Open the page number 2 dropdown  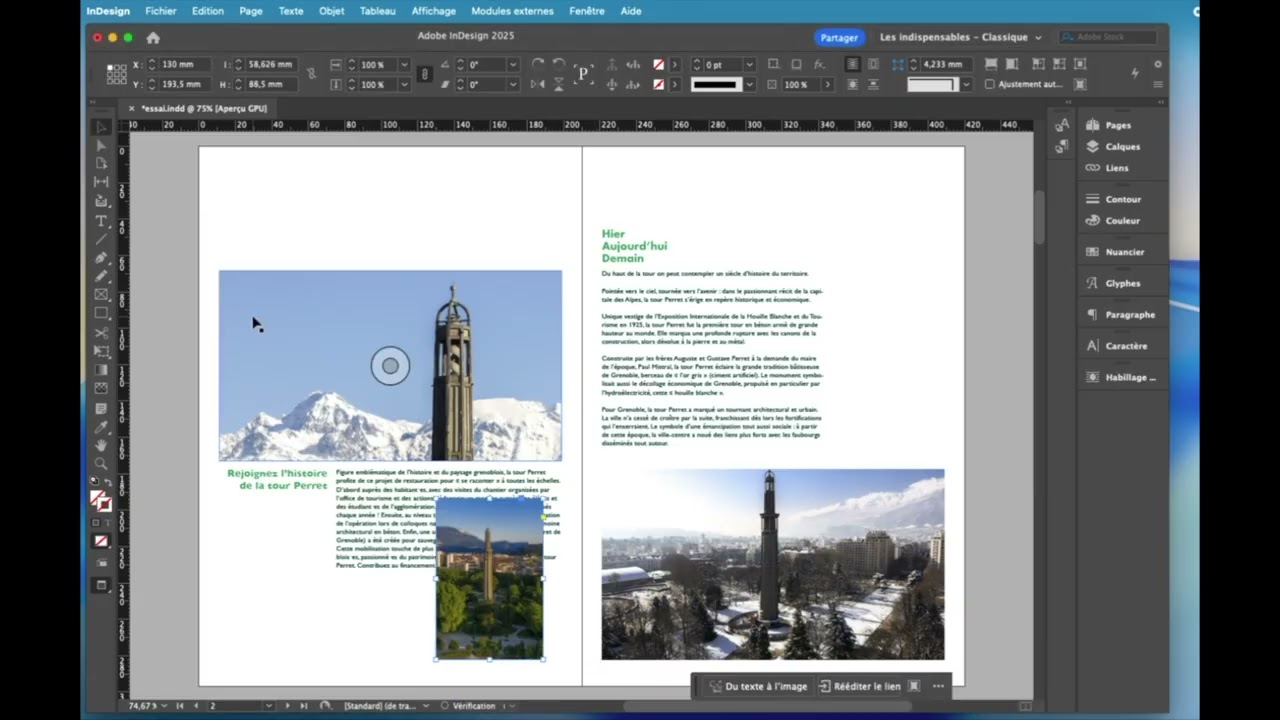click(x=268, y=706)
